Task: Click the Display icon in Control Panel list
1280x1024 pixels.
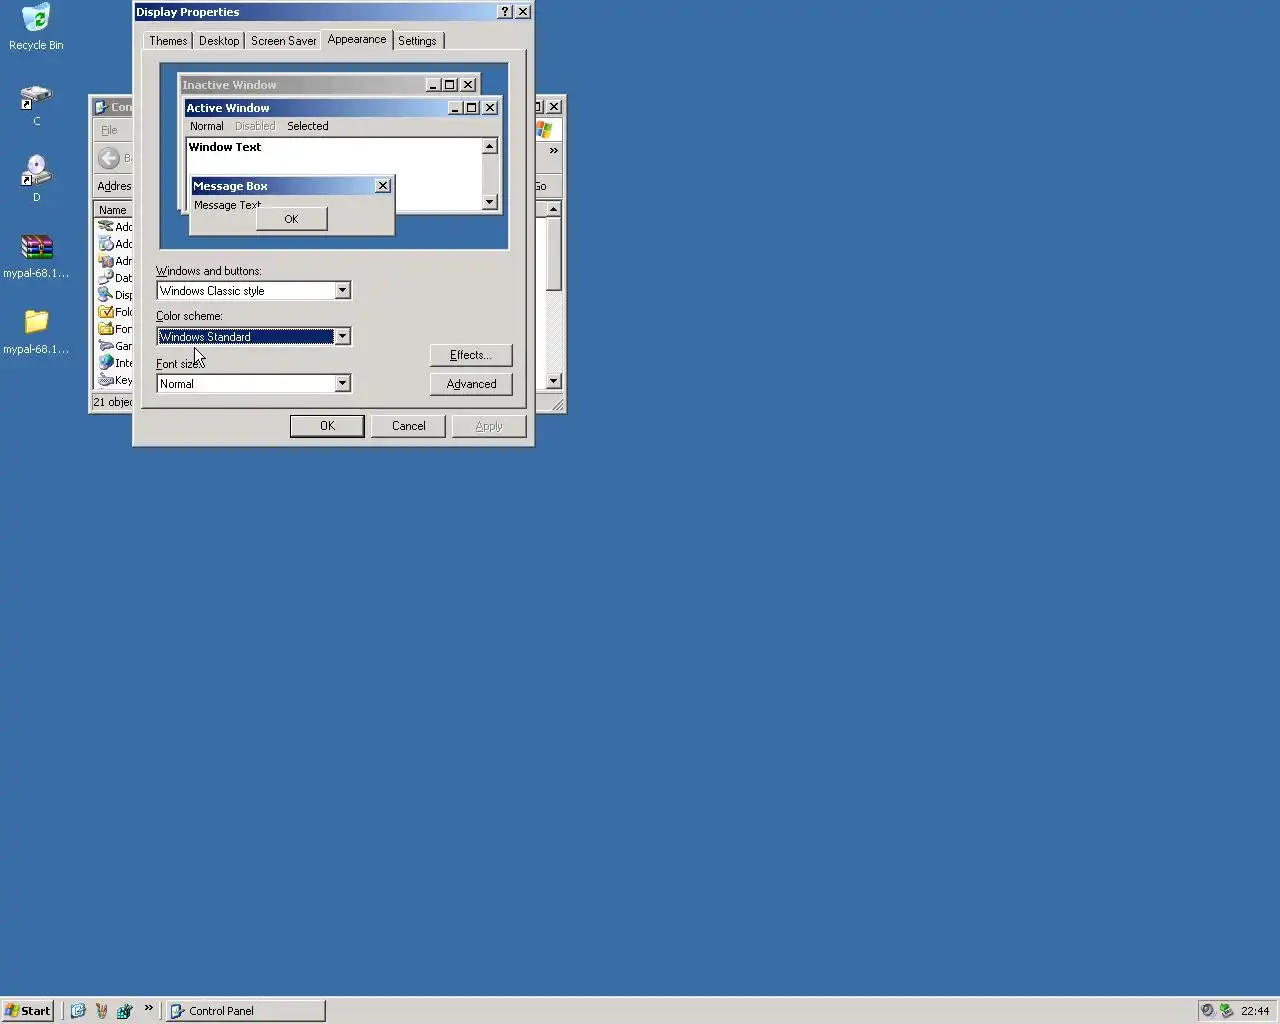Action: click(106, 295)
